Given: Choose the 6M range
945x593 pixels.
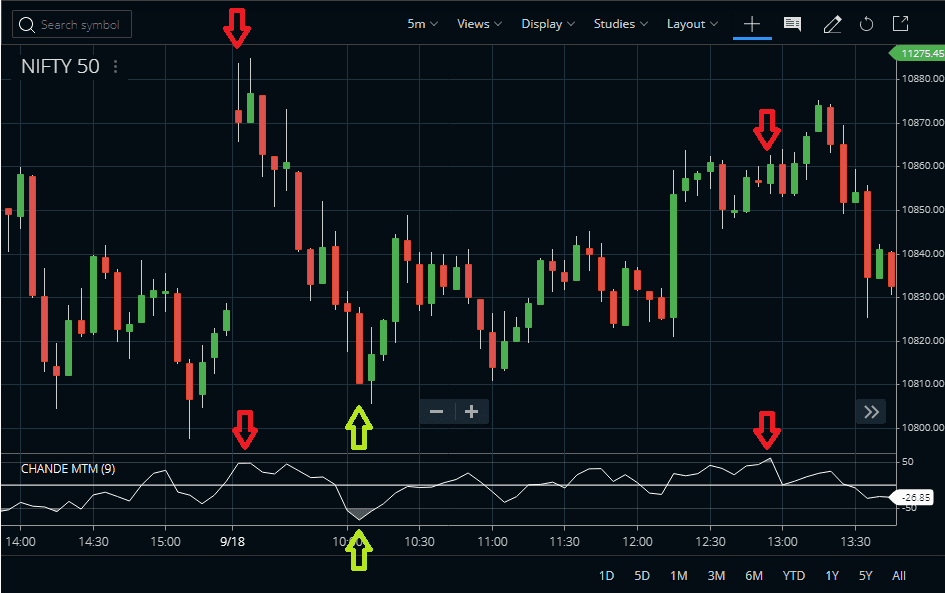Looking at the screenshot, I should [x=754, y=576].
